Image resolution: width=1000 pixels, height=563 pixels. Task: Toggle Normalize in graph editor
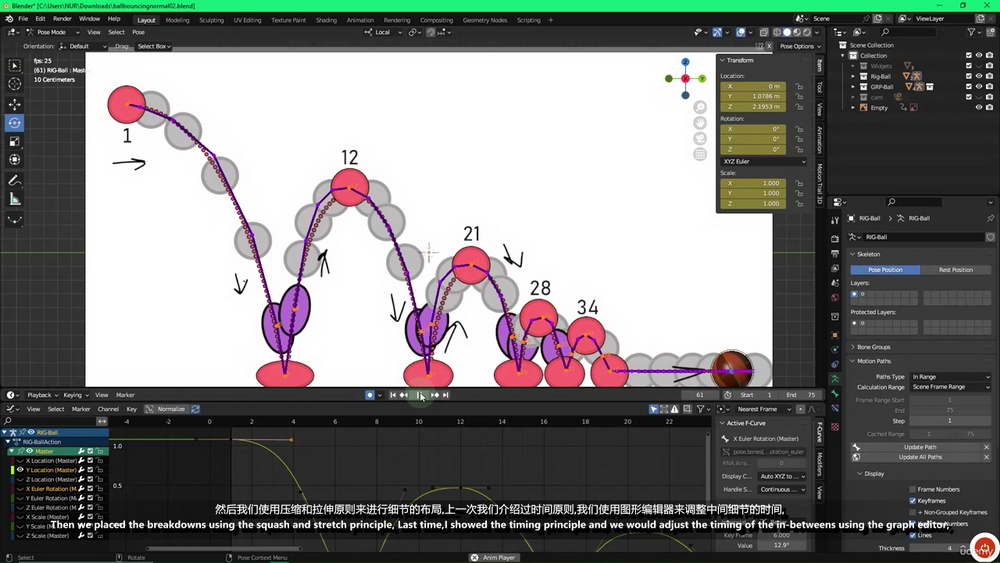point(165,409)
